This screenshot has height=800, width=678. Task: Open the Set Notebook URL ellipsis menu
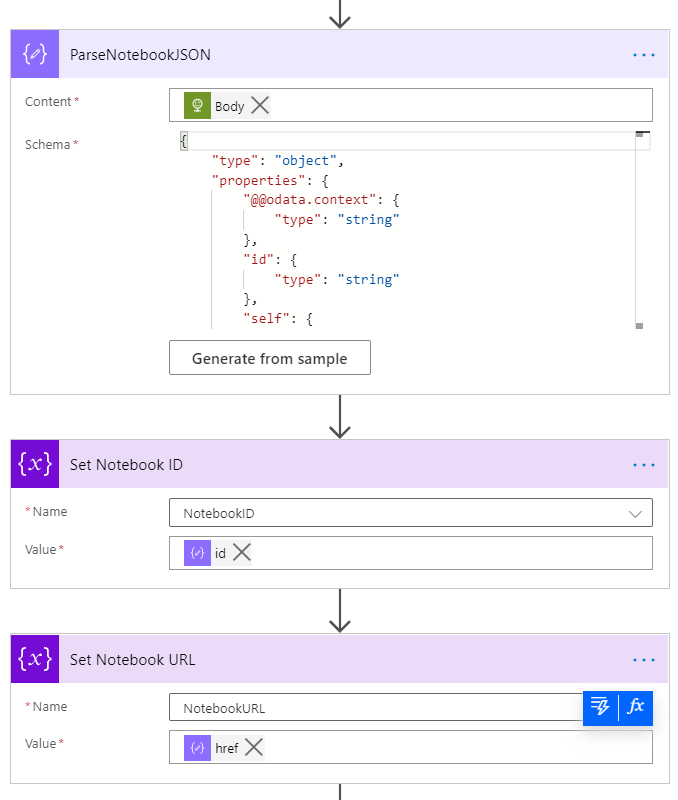point(644,660)
